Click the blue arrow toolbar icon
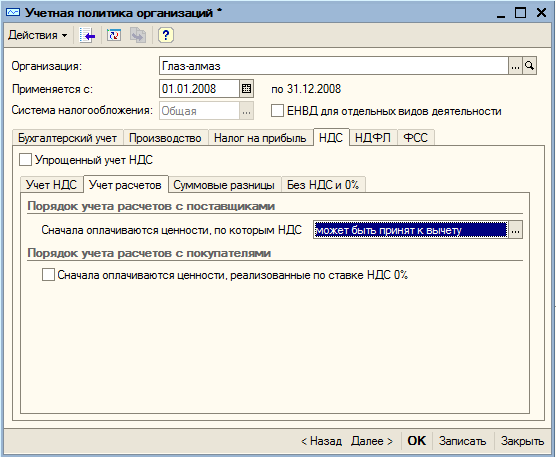This screenshot has height=457, width=556. coord(87,35)
